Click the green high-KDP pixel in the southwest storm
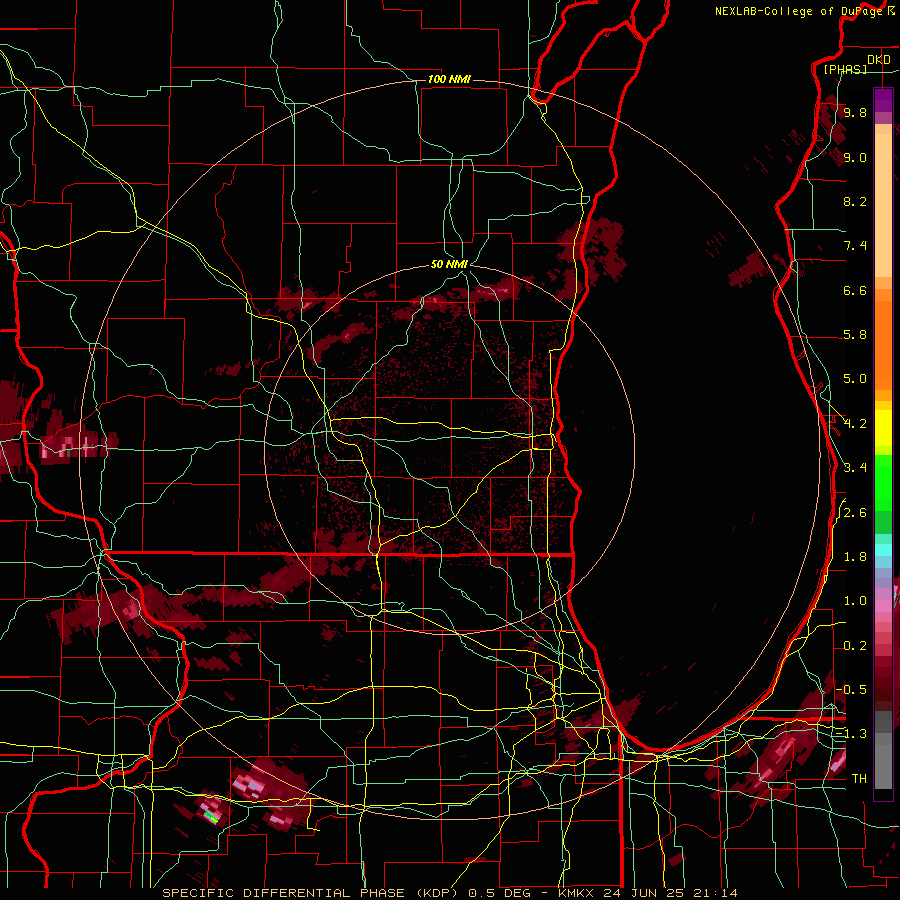 [x=211, y=817]
